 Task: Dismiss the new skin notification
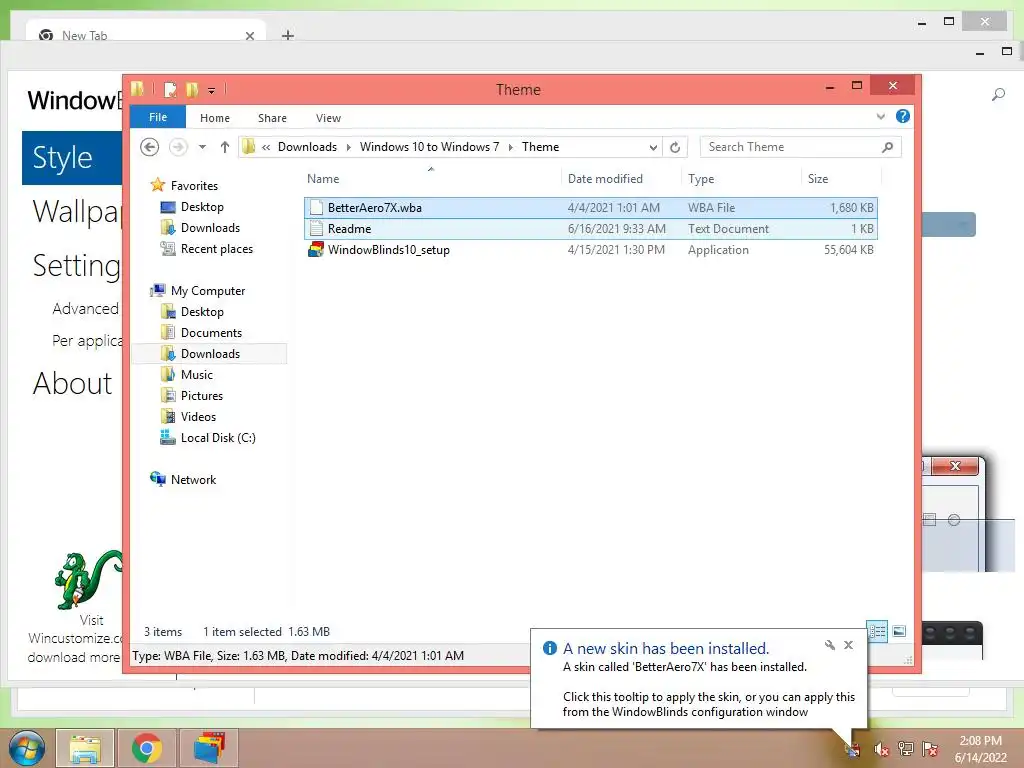click(848, 645)
